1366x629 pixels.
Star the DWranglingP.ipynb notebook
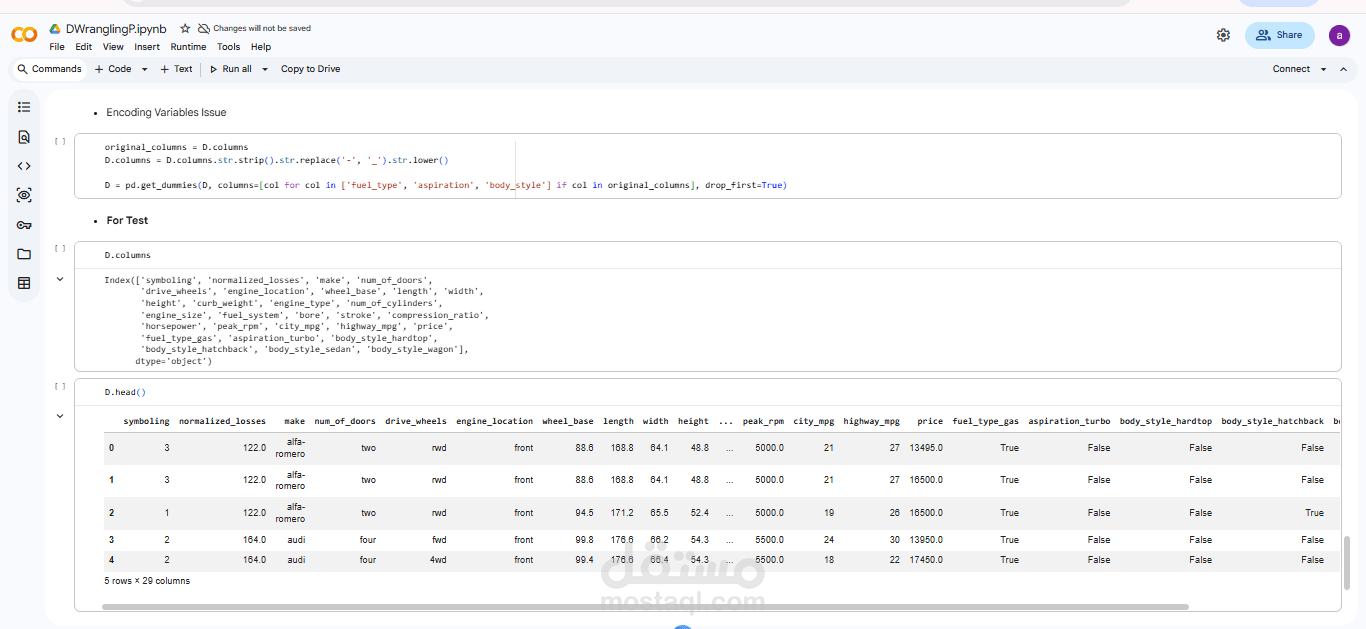(186, 29)
